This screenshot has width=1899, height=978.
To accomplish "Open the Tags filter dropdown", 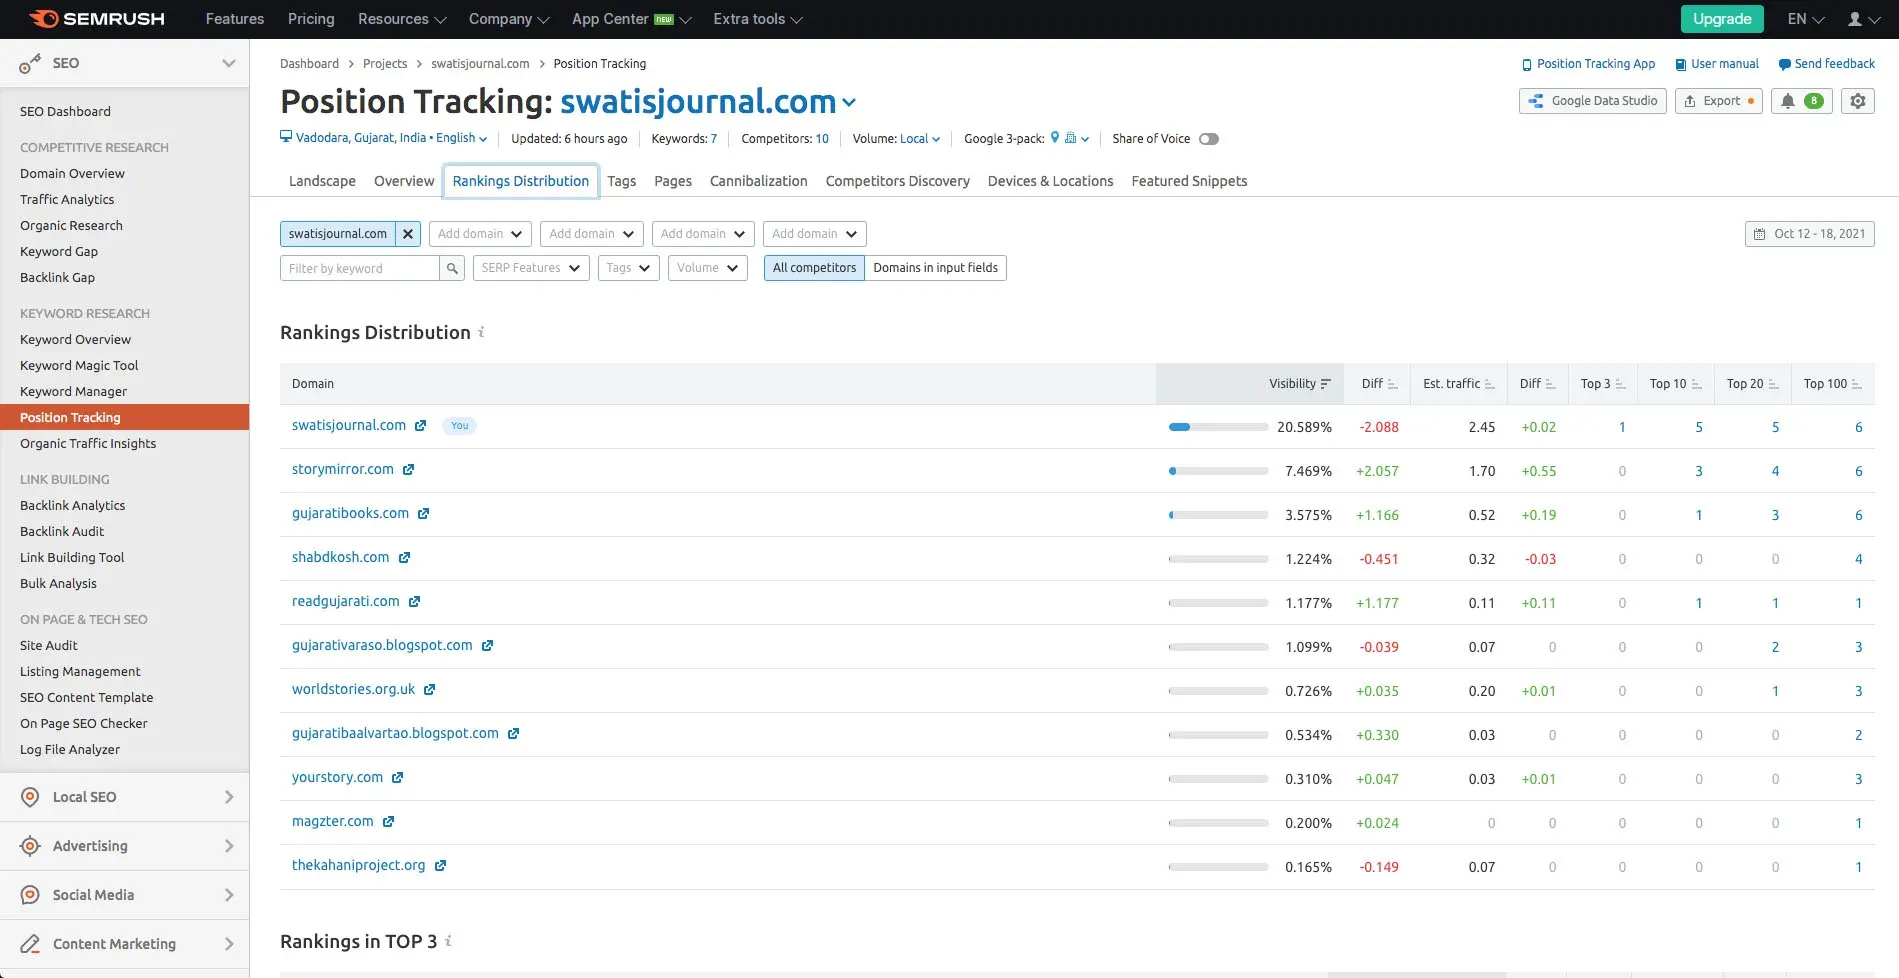I will [629, 268].
